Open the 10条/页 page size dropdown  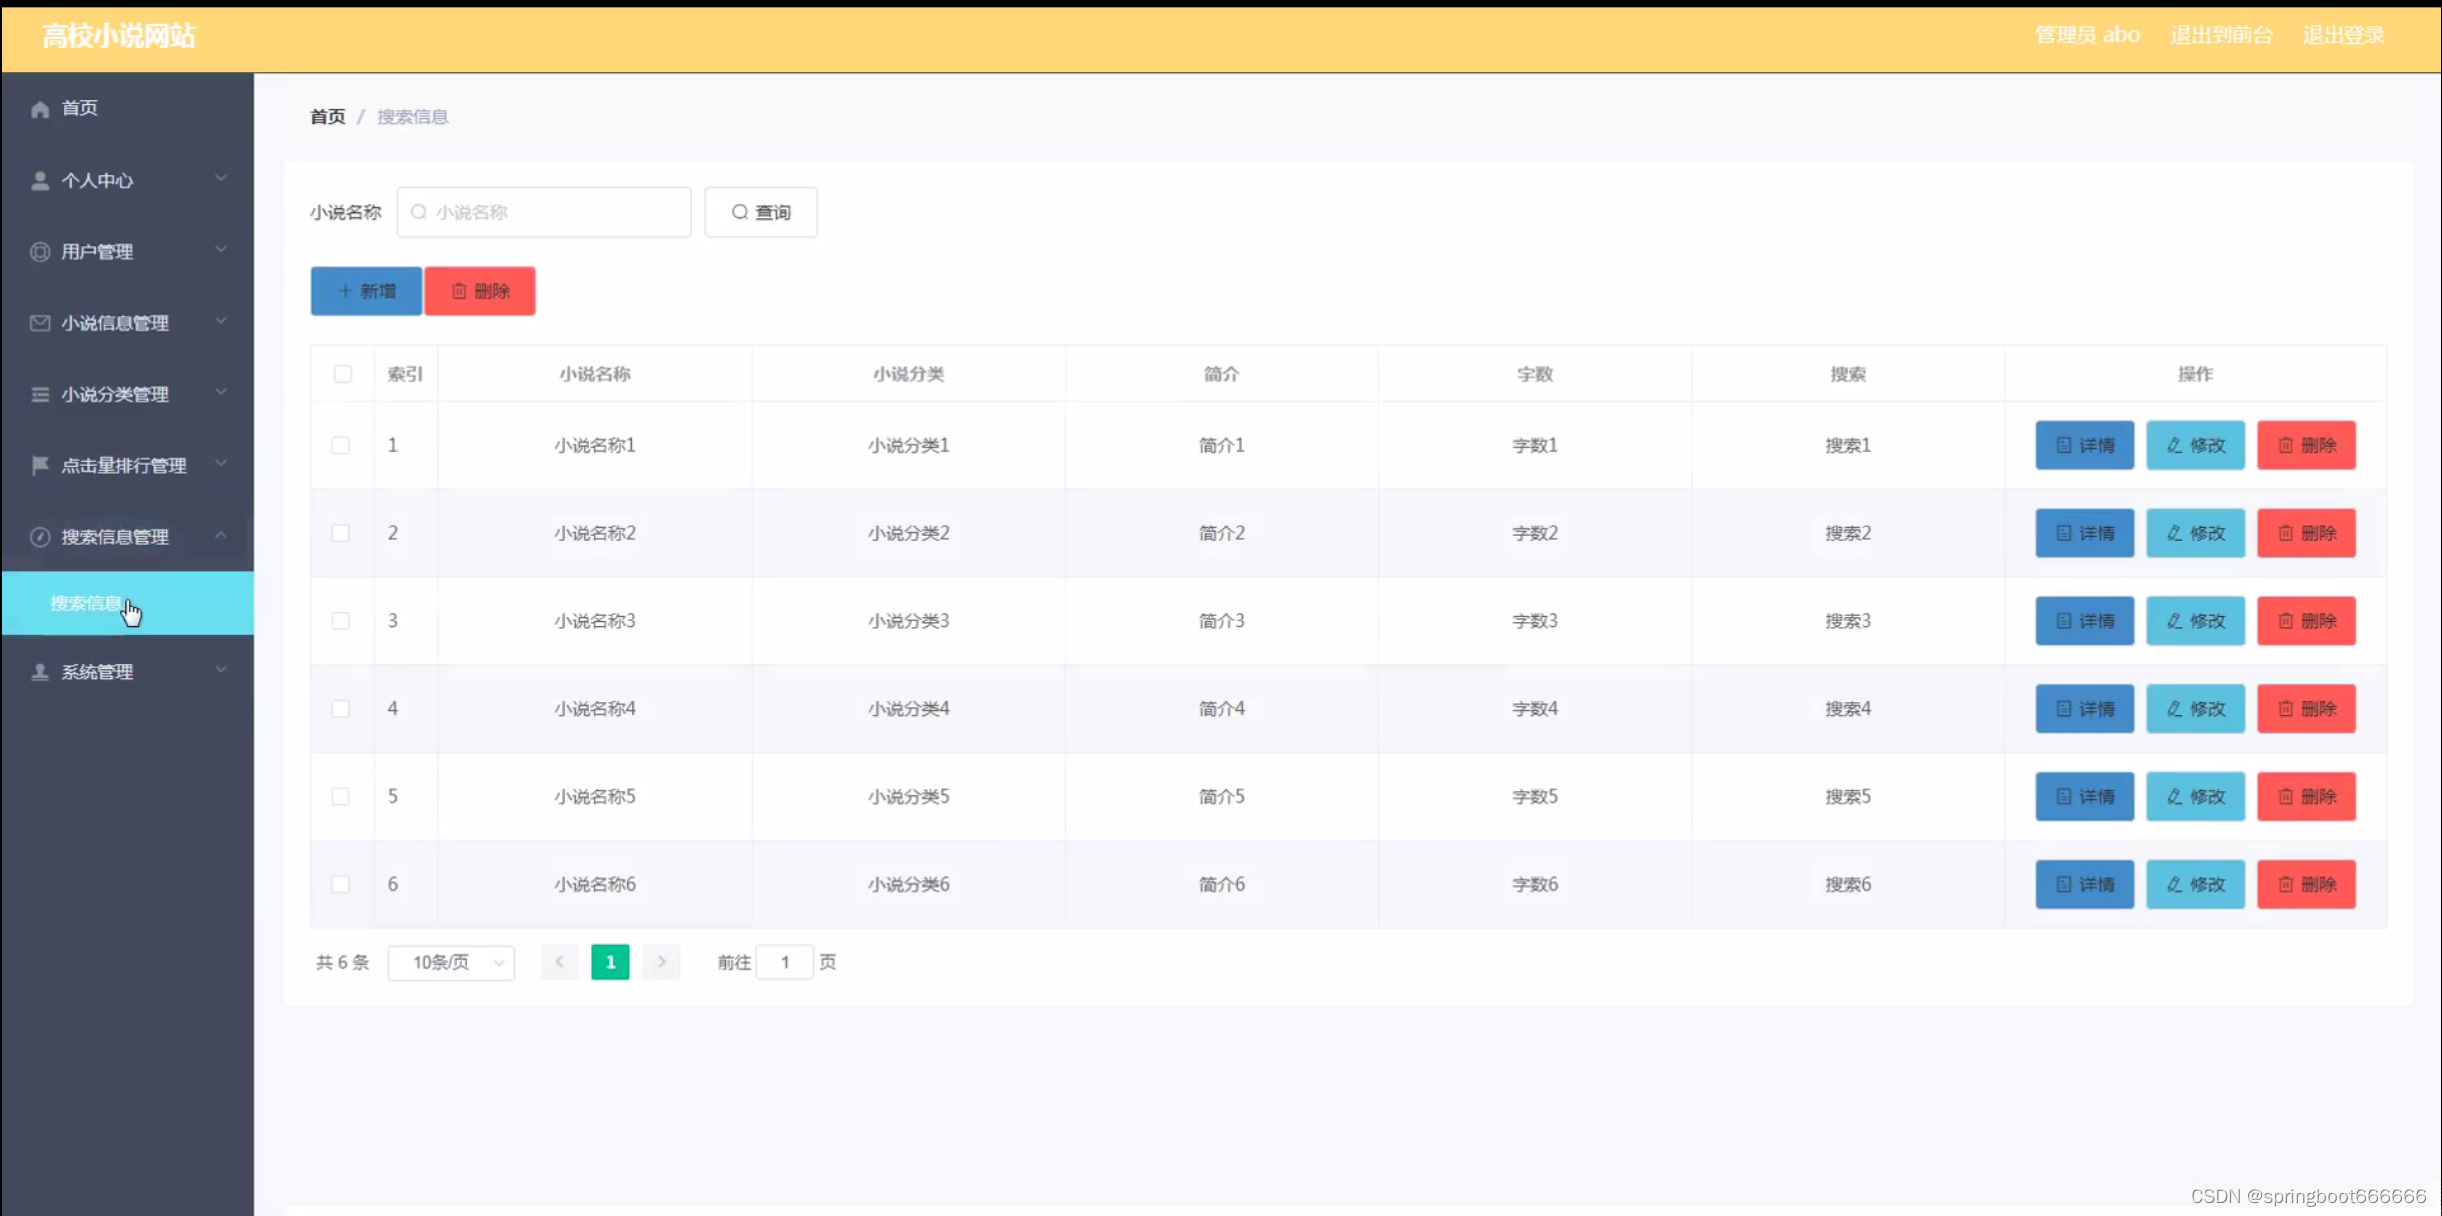pos(451,962)
